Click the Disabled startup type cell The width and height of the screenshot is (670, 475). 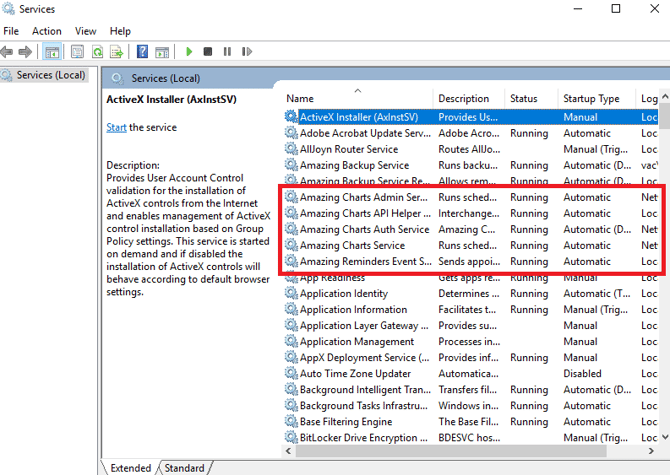click(x=582, y=373)
